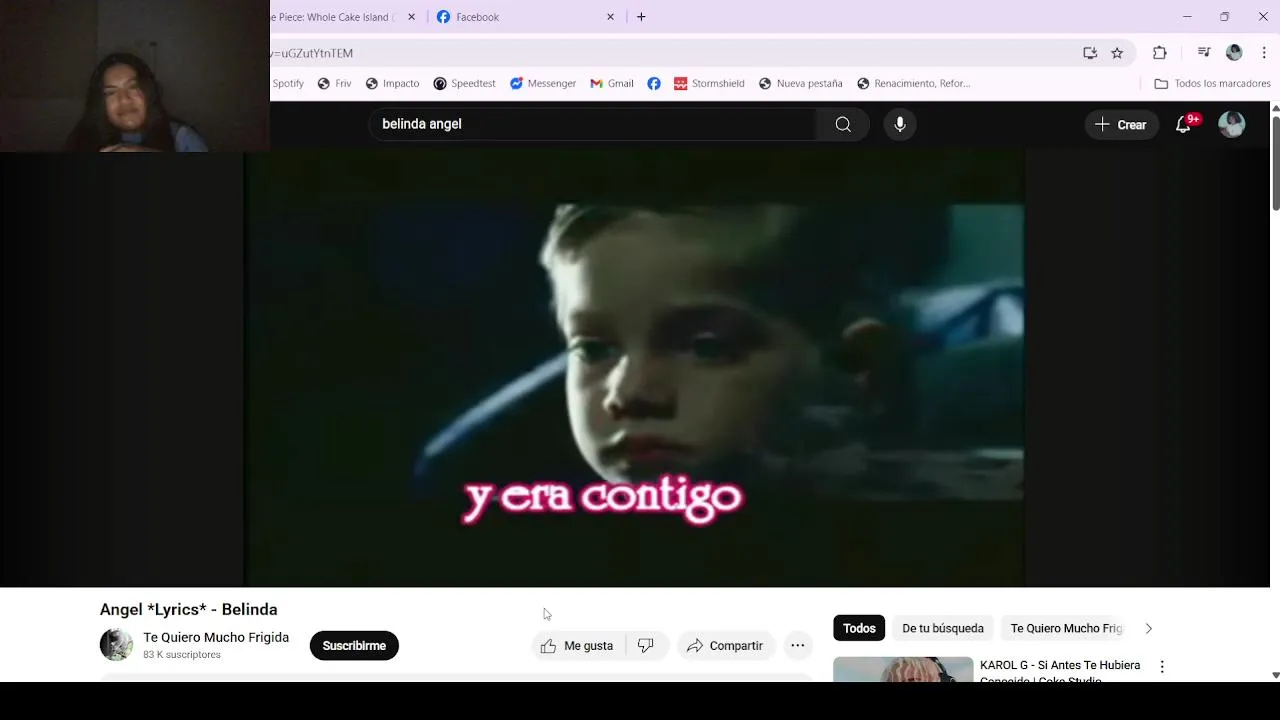The height and width of the screenshot is (720, 1280).
Task: Open the Impacto bookmark
Action: (x=392, y=83)
